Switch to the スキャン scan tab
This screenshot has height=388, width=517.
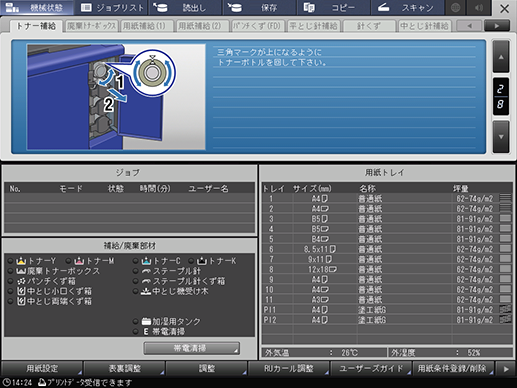click(x=407, y=8)
